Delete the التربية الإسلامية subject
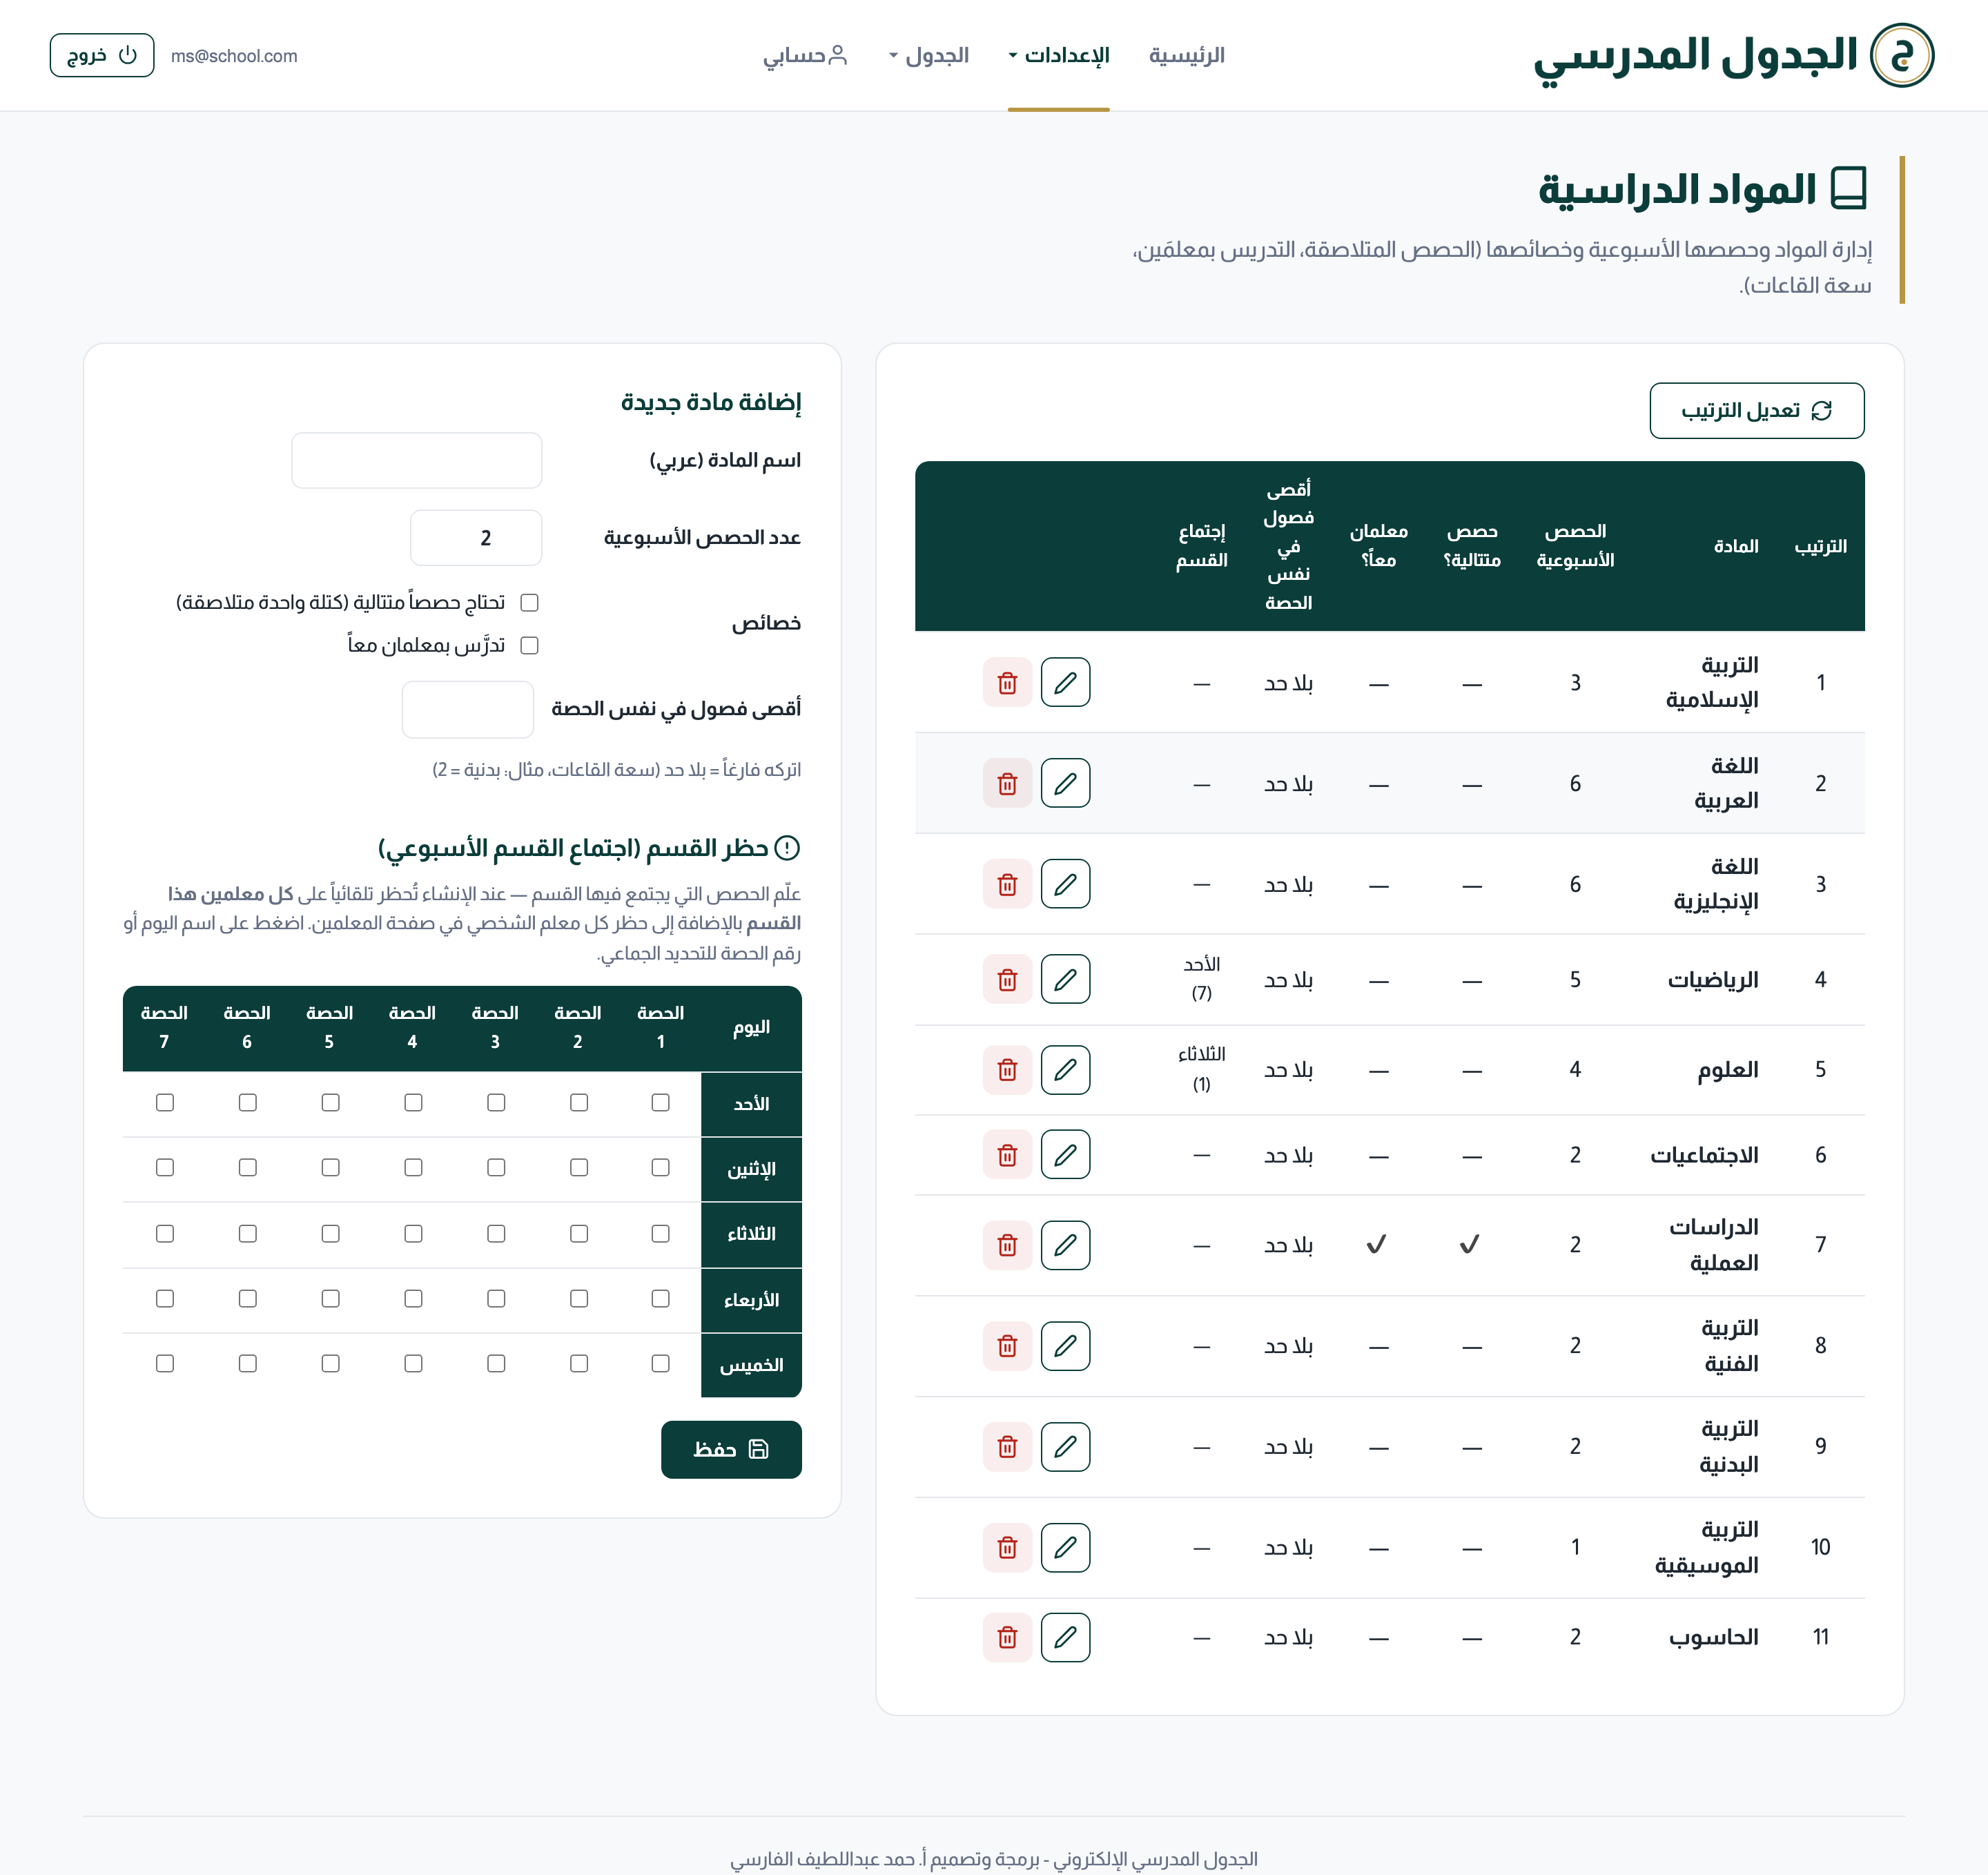This screenshot has height=1875, width=1988. (1007, 682)
